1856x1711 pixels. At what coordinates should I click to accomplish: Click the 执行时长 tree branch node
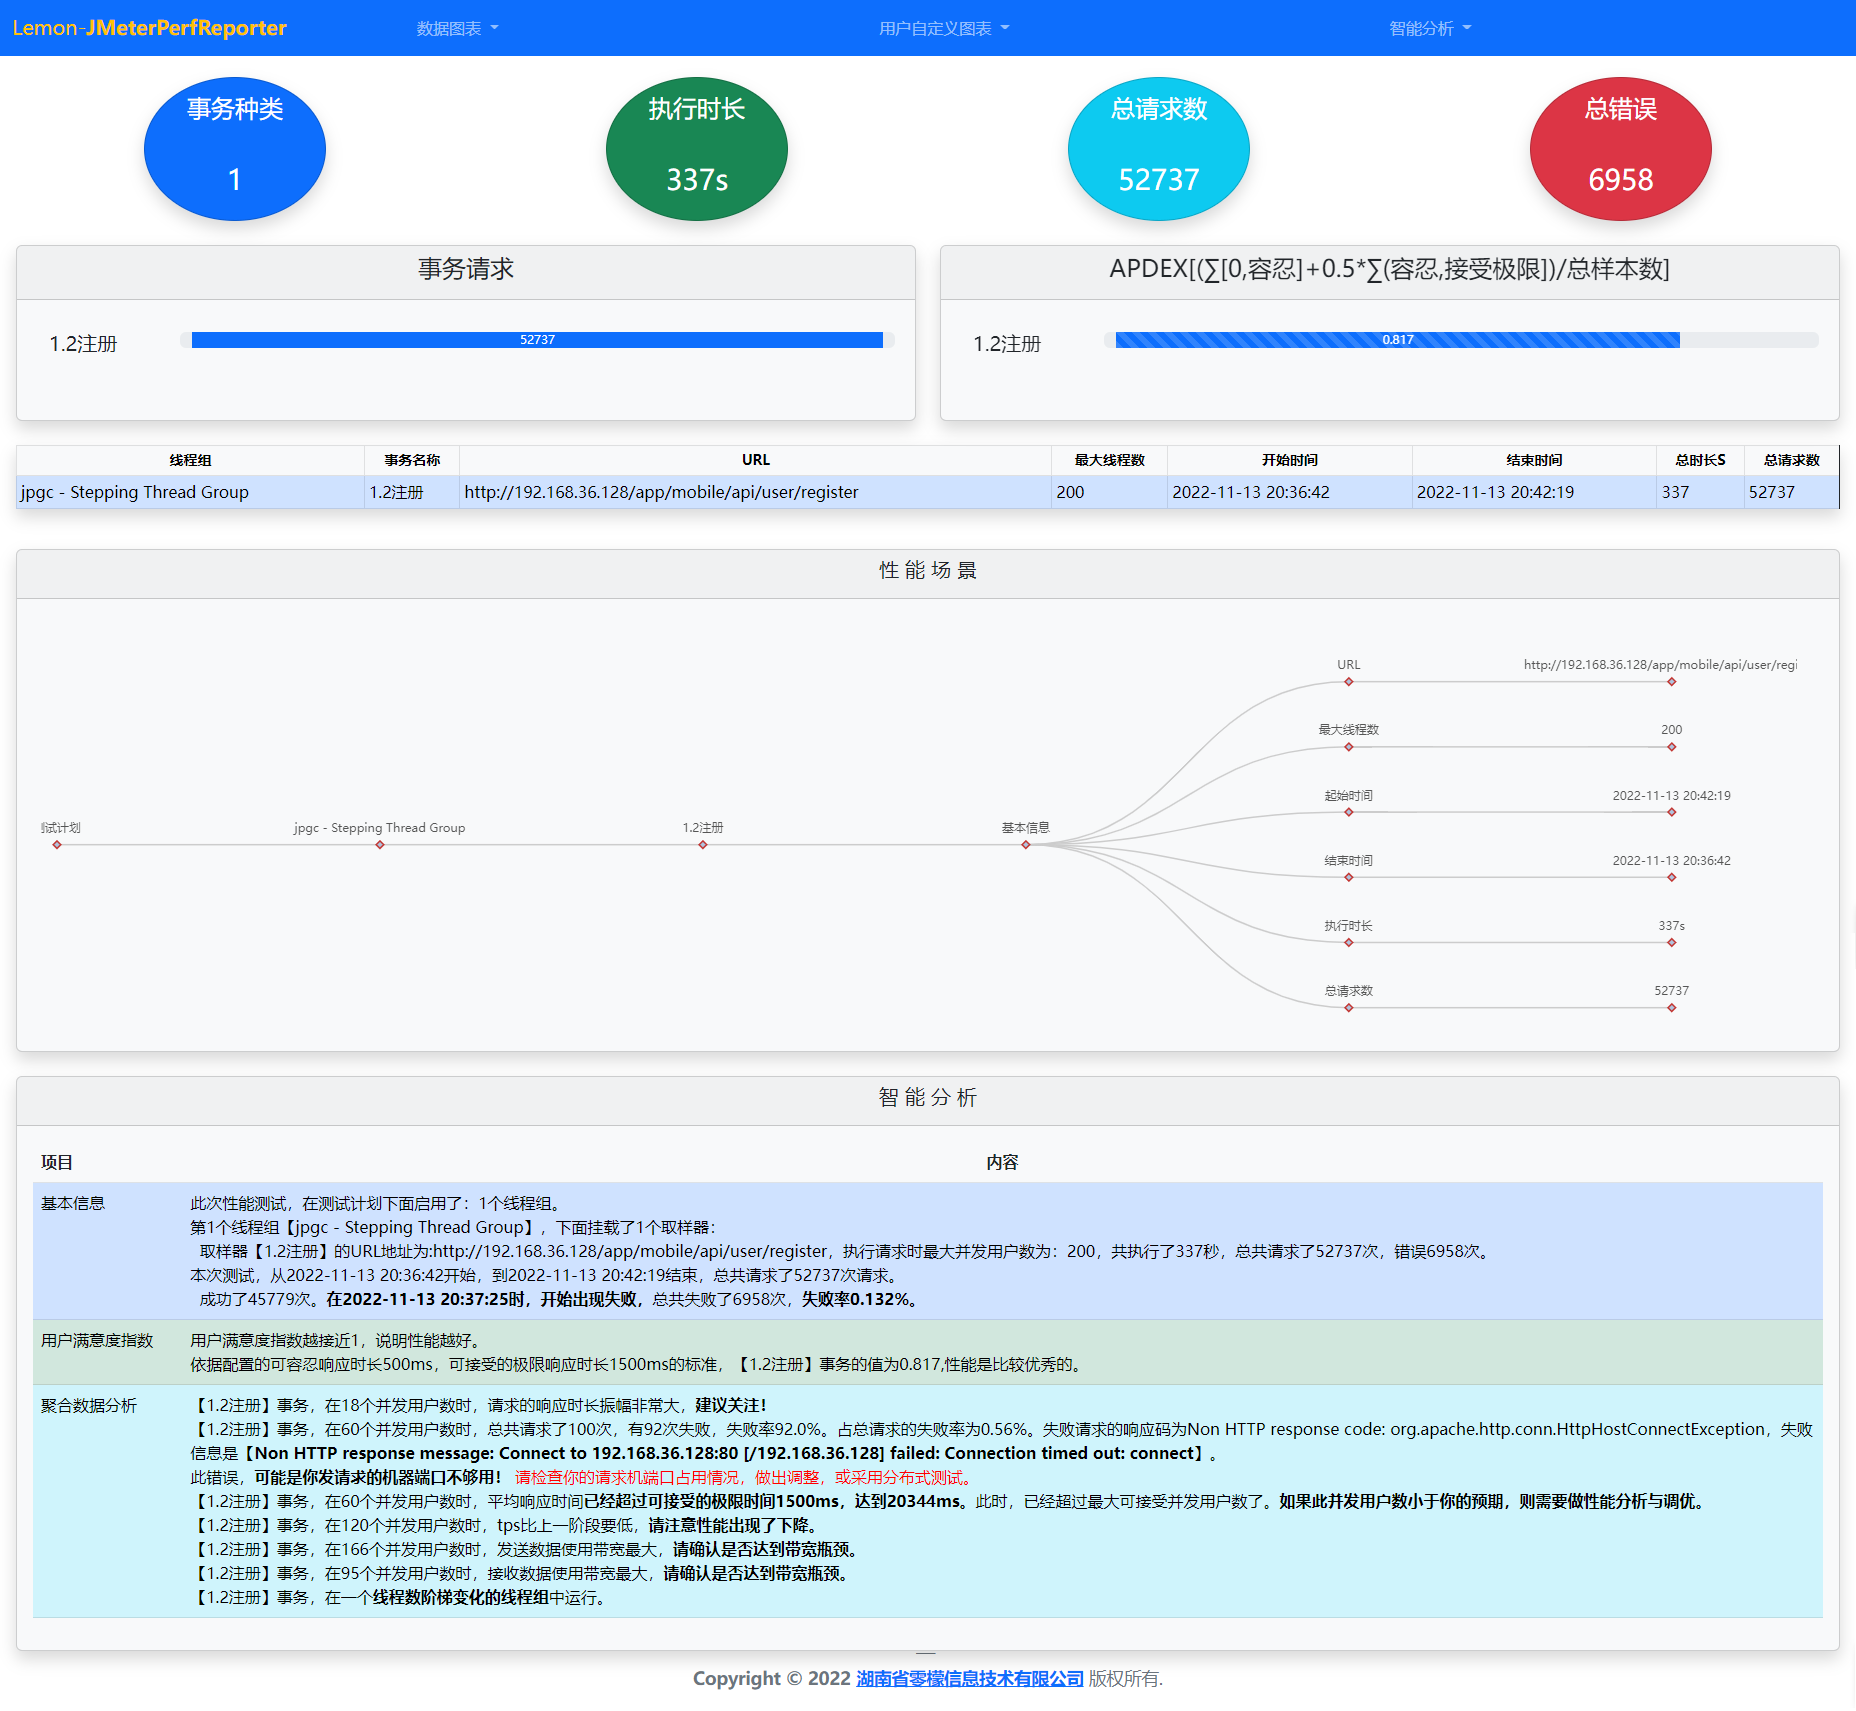(x=1349, y=943)
